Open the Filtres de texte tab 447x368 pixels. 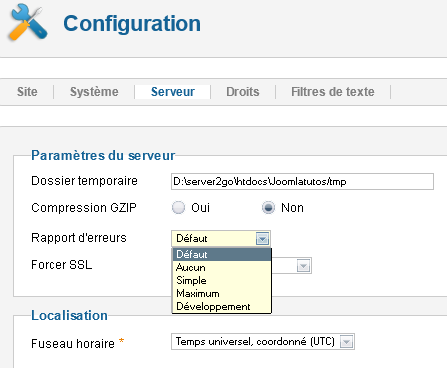click(333, 92)
